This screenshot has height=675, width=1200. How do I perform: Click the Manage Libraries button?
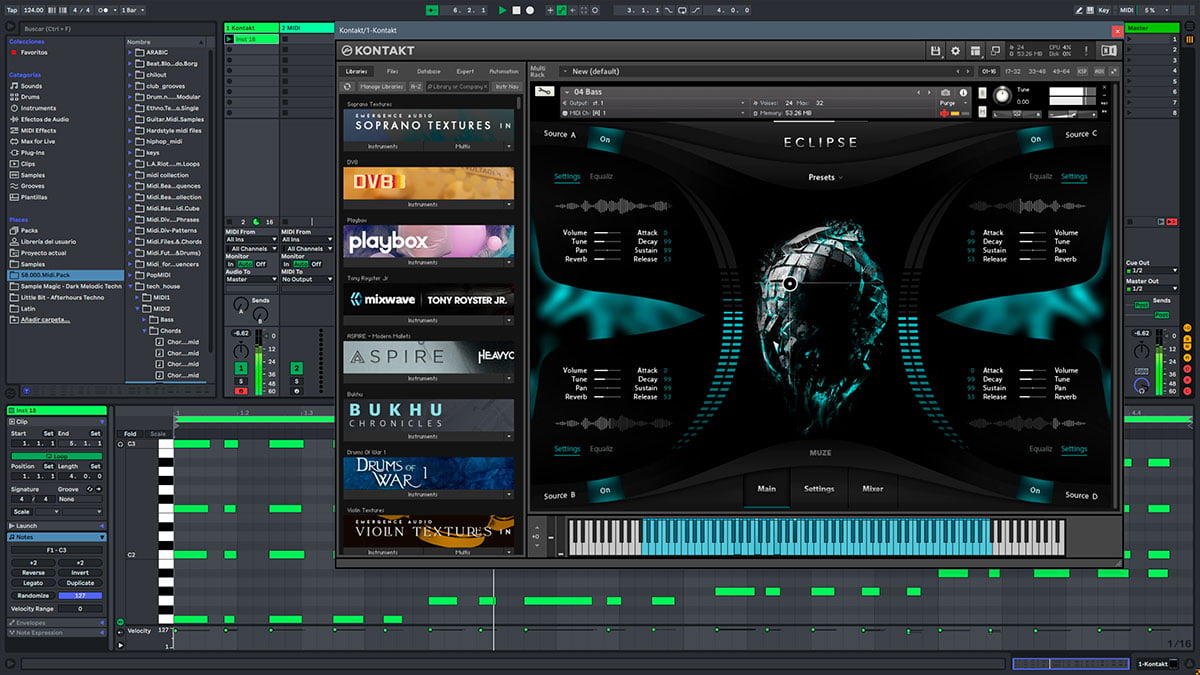tap(380, 87)
